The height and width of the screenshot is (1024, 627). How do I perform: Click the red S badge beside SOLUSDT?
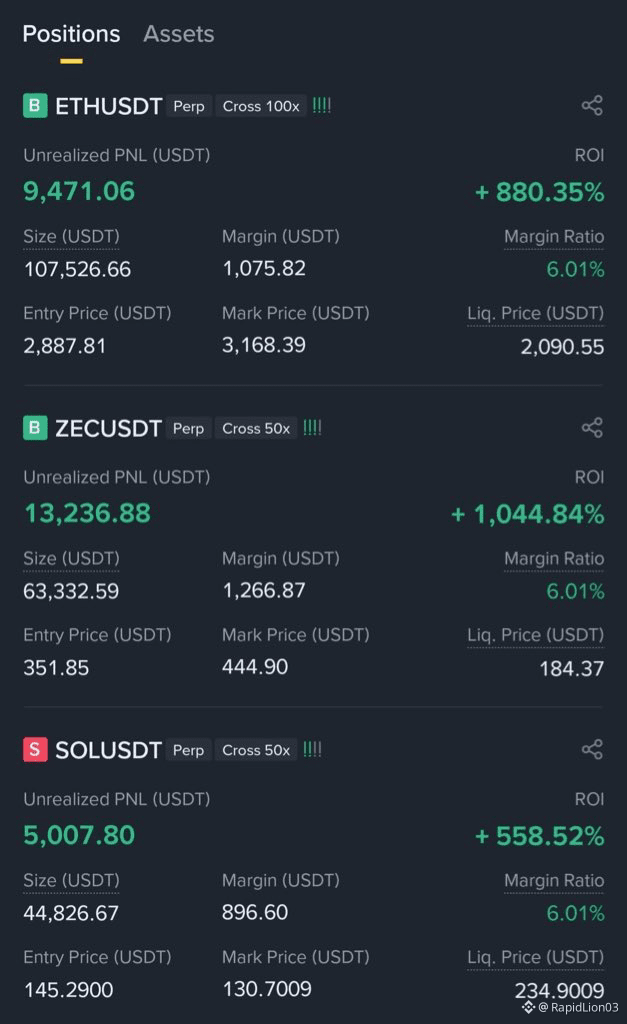[35, 750]
